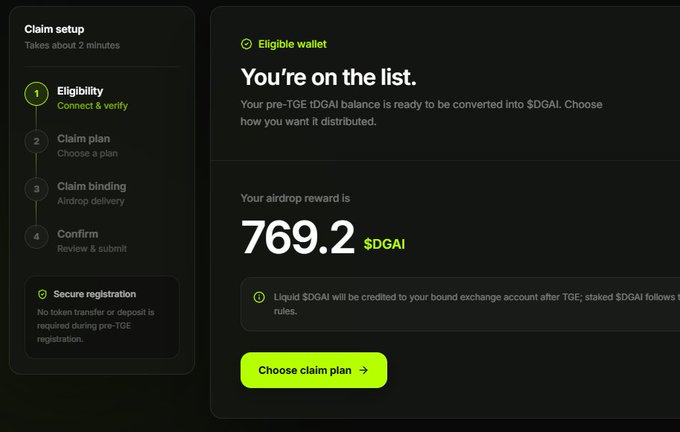This screenshot has width=680, height=432.
Task: Click the shield icon next to Secure registration
Action: point(42,294)
